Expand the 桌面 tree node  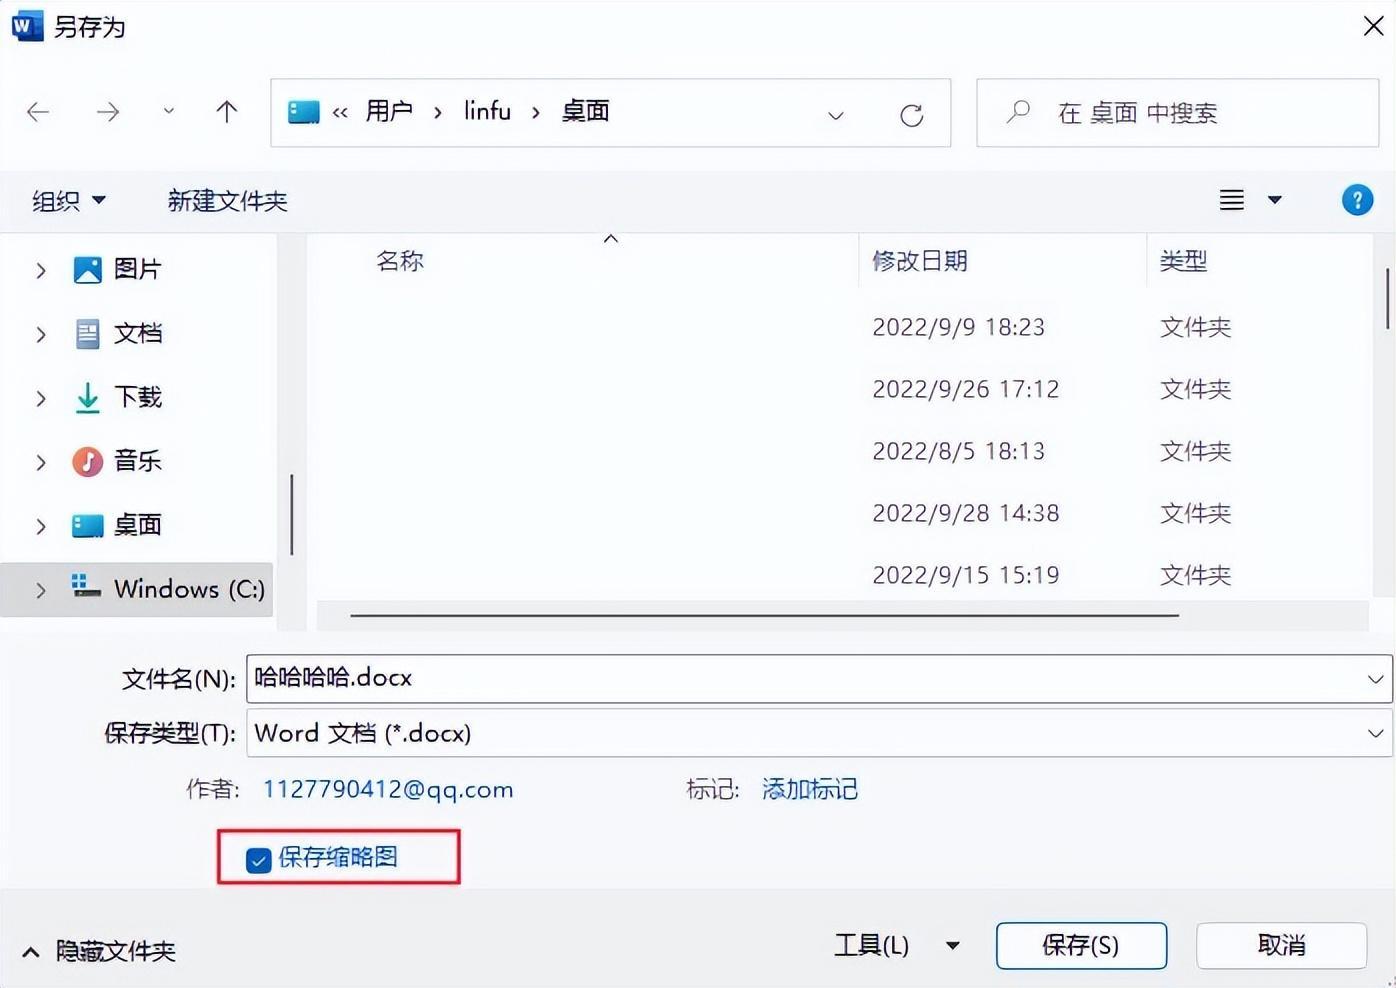tap(40, 526)
